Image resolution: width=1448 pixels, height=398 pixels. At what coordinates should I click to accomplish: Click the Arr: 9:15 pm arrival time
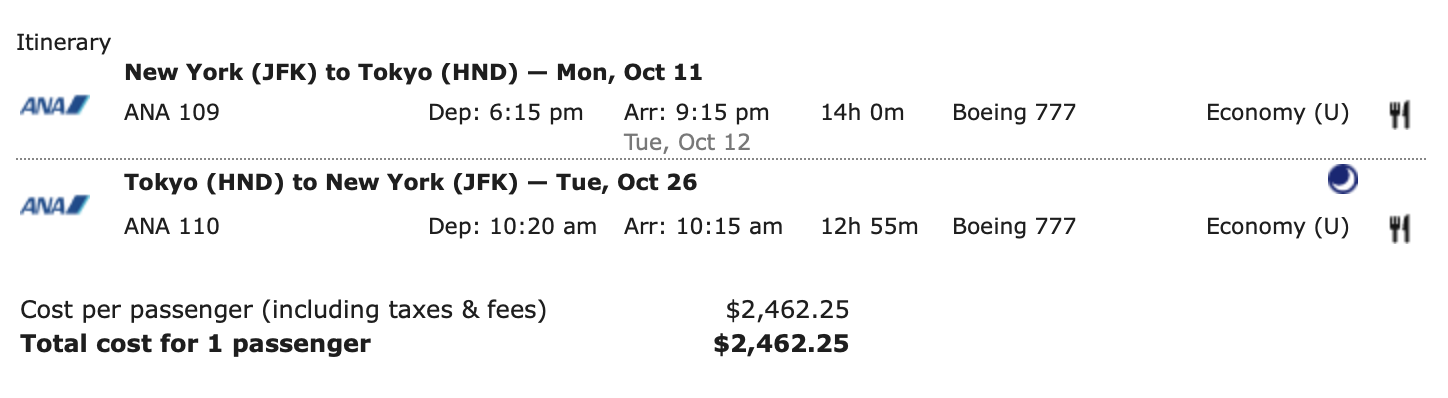tap(697, 113)
